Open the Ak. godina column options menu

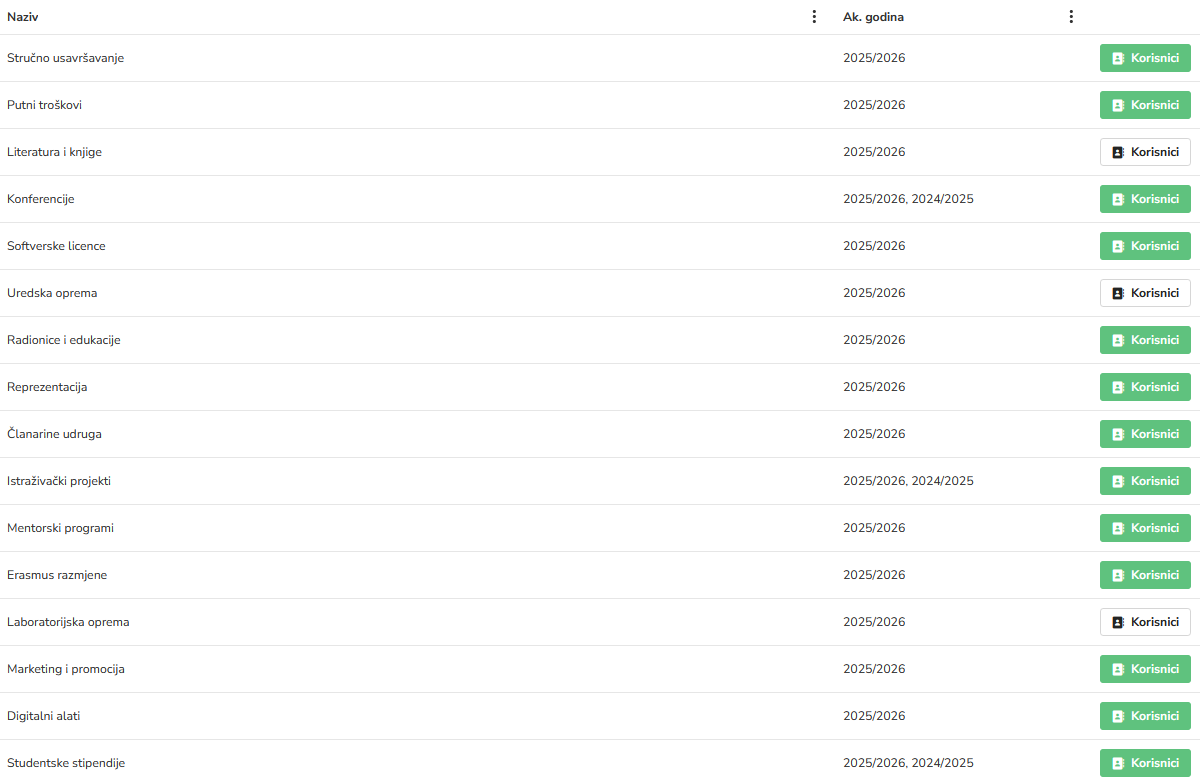pyautogui.click(x=1071, y=17)
